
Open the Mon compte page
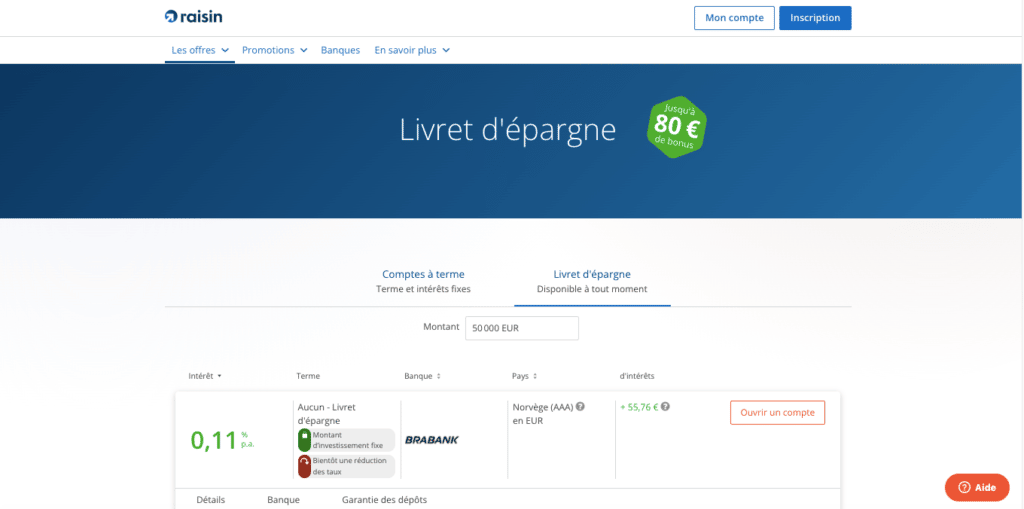click(734, 18)
